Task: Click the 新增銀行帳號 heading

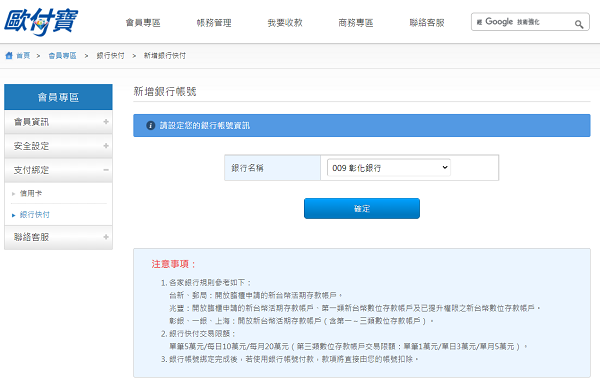Action: [165, 91]
